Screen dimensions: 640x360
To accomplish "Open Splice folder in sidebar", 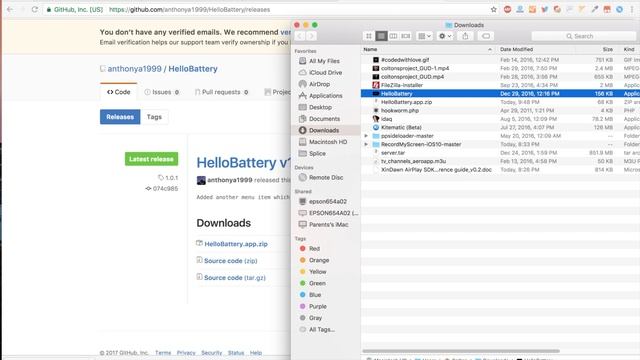I will tap(317, 153).
